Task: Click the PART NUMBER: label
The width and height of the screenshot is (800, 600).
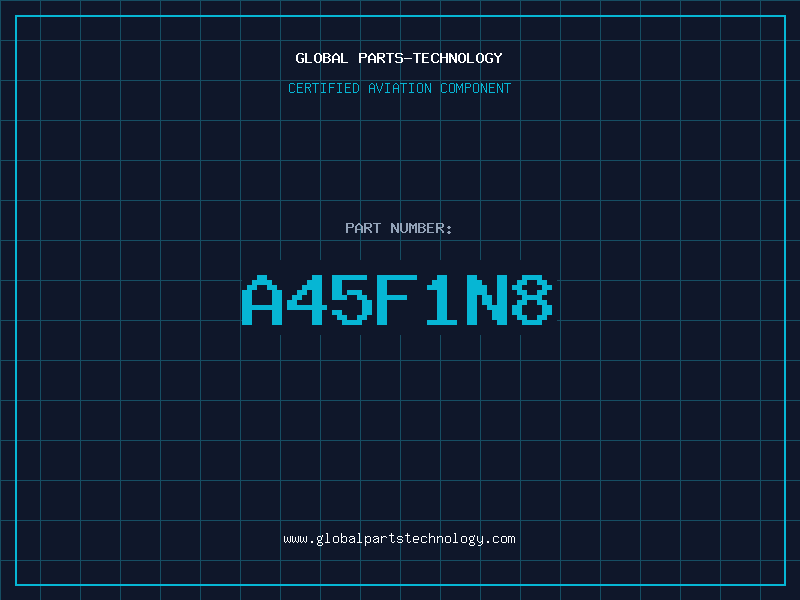Action: pos(399,228)
